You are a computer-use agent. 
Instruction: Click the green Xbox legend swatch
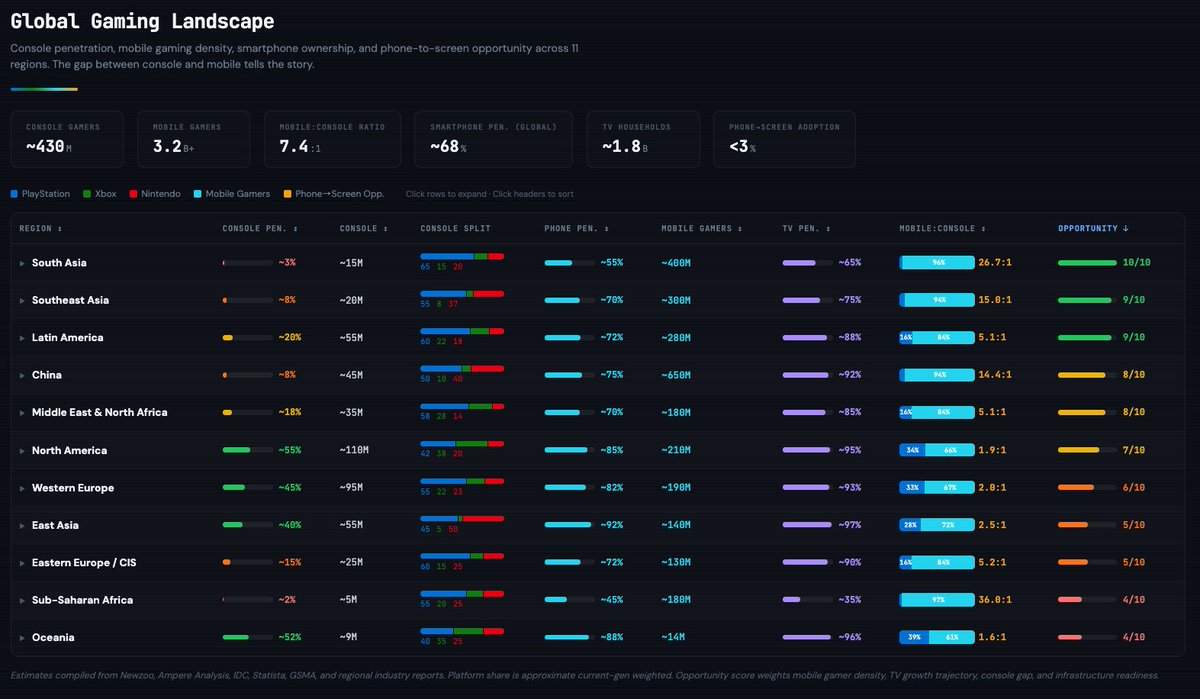coord(87,194)
